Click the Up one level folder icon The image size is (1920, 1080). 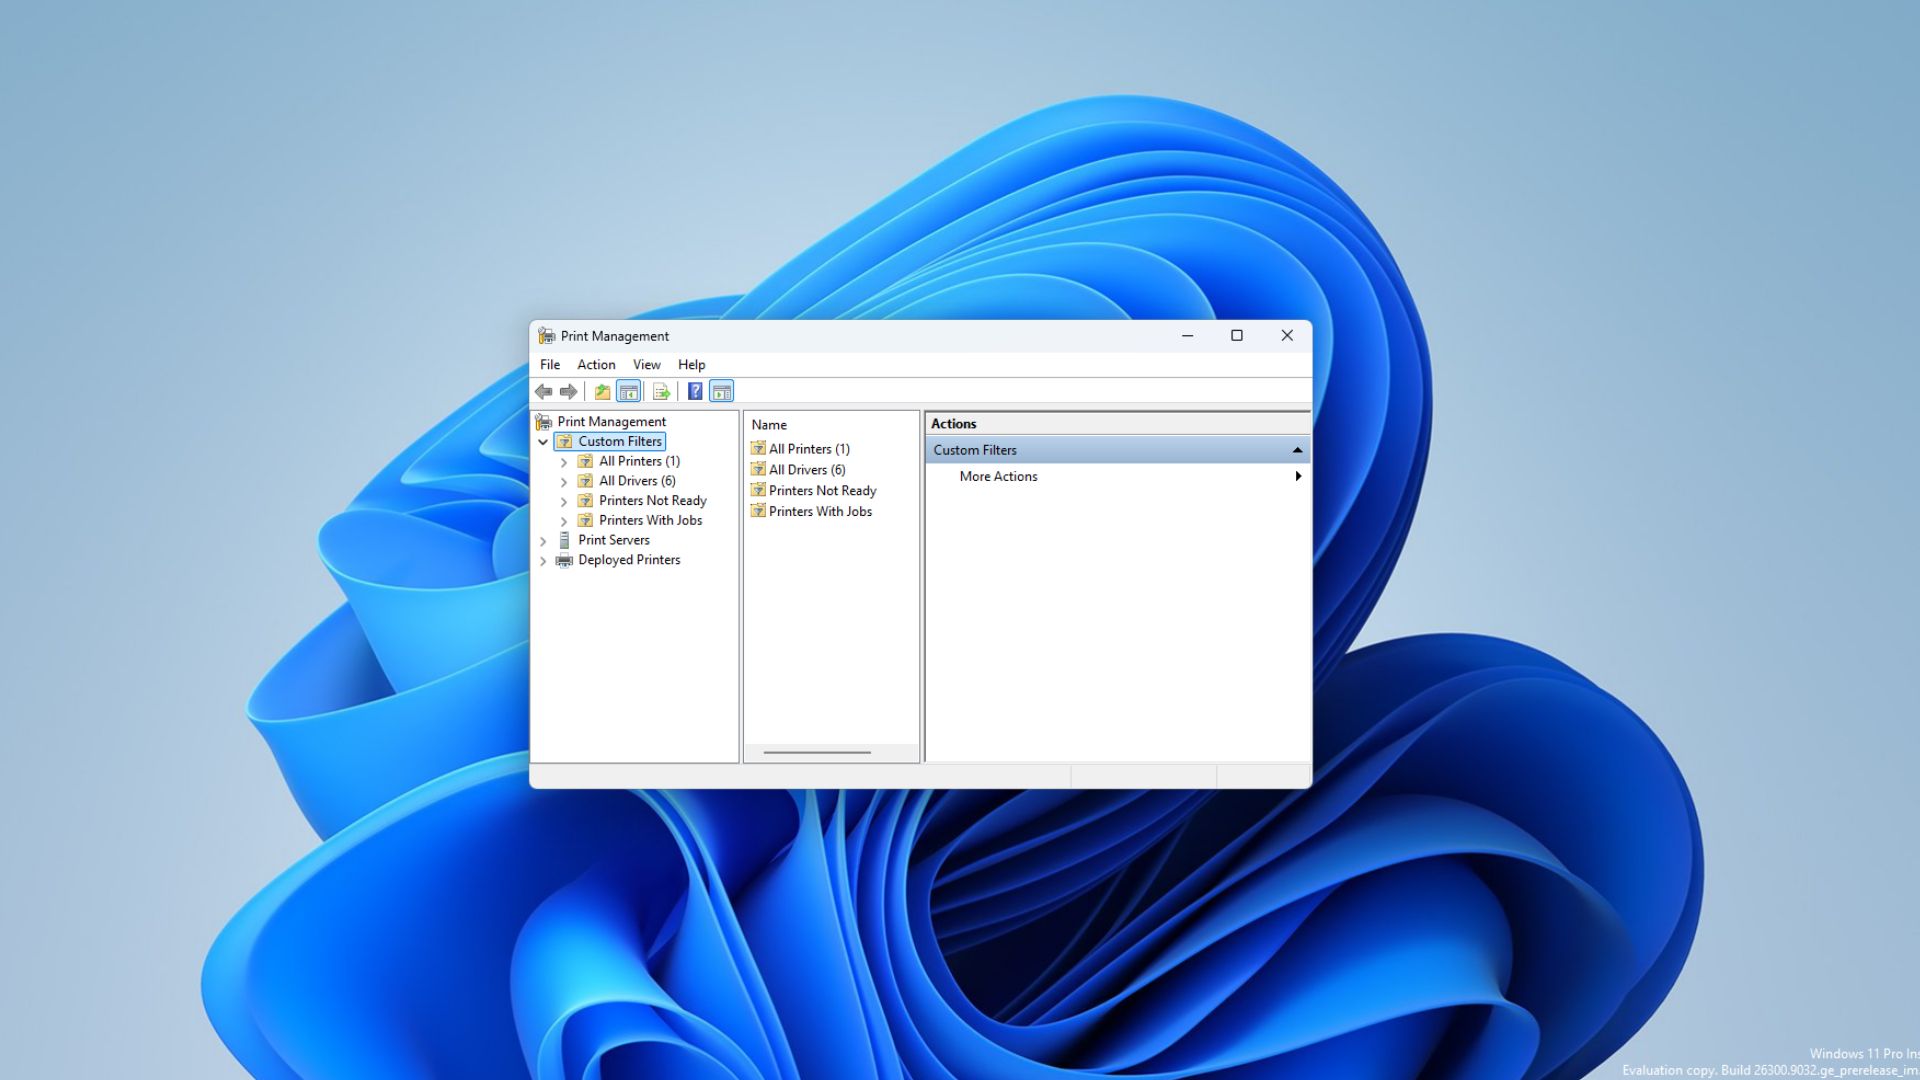[x=602, y=392]
